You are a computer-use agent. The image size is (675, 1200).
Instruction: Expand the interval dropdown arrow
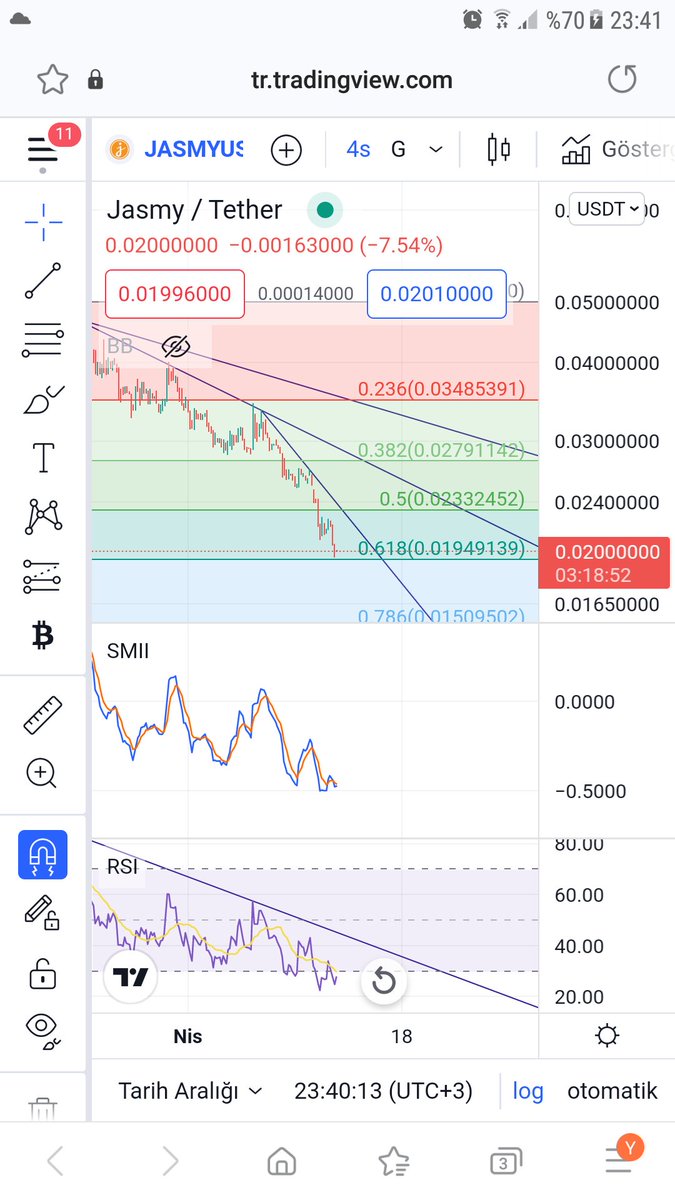pyautogui.click(x=436, y=150)
